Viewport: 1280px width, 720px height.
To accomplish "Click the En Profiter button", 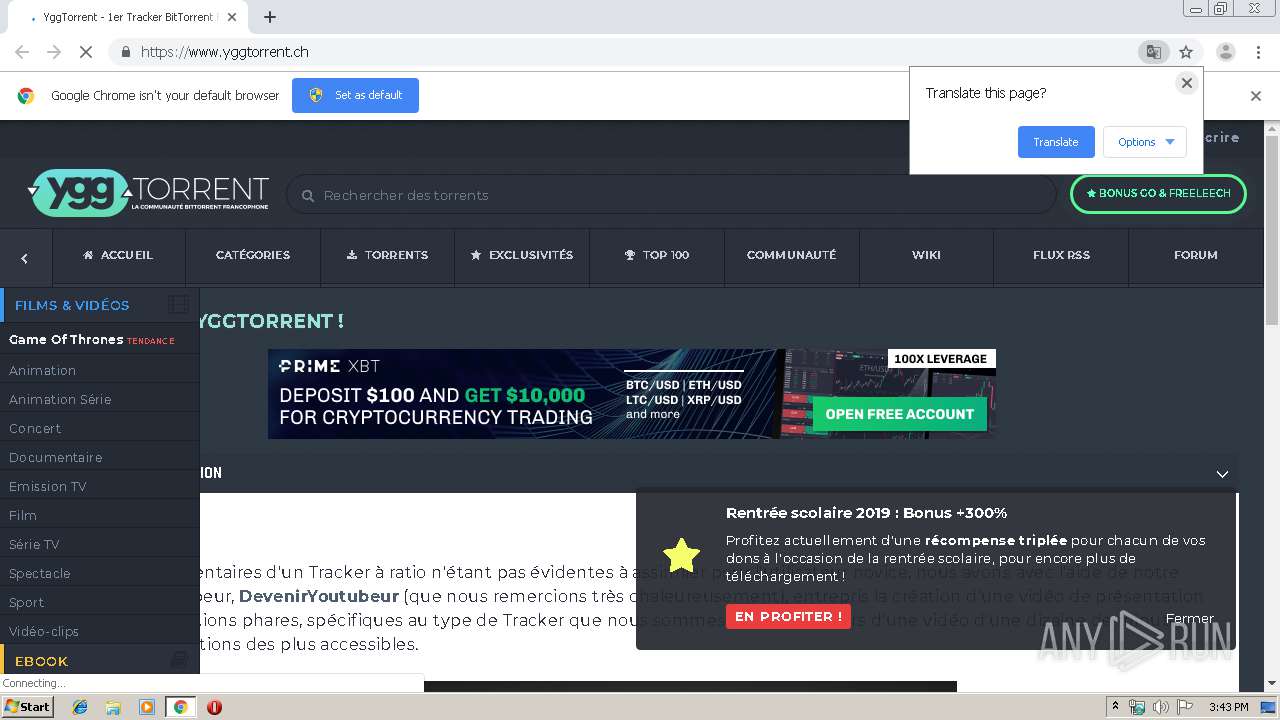I will (788, 616).
